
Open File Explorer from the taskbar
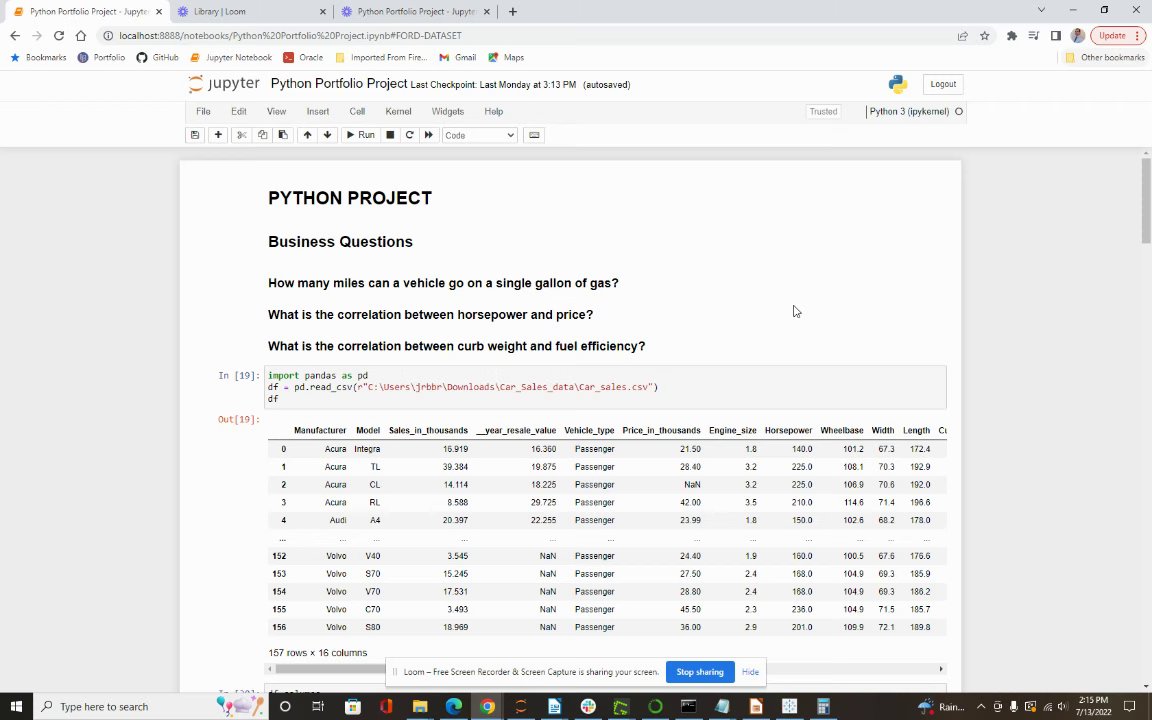(x=420, y=707)
